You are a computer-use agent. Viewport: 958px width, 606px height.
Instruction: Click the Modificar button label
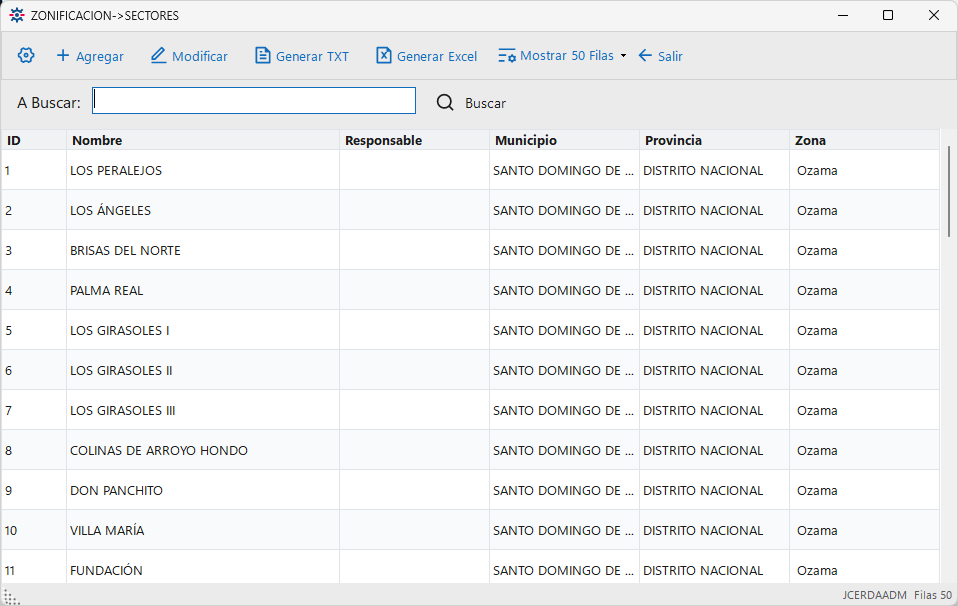tap(200, 57)
